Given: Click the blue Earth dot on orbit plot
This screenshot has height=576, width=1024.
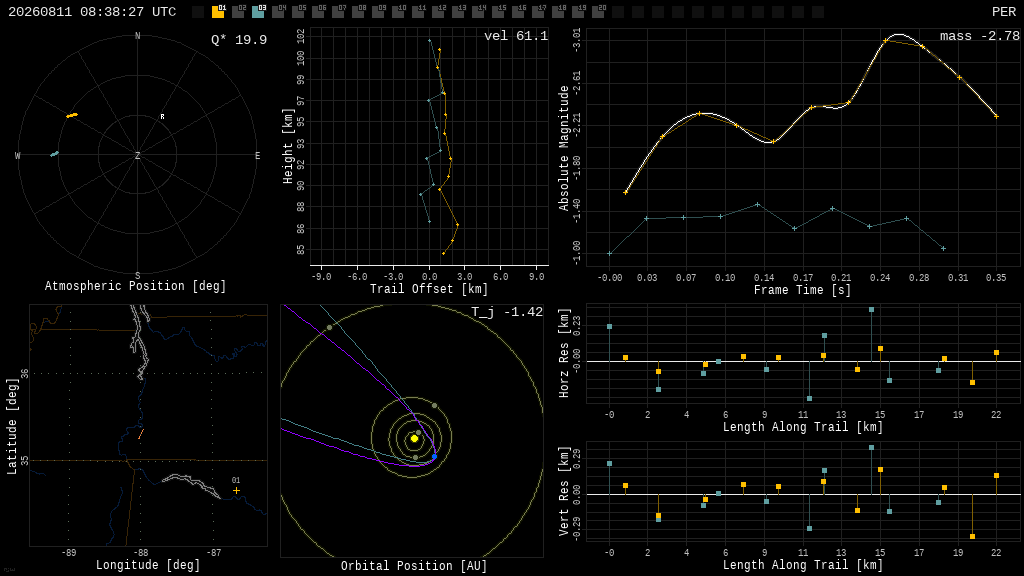Looking at the screenshot, I should pyautogui.click(x=434, y=456).
